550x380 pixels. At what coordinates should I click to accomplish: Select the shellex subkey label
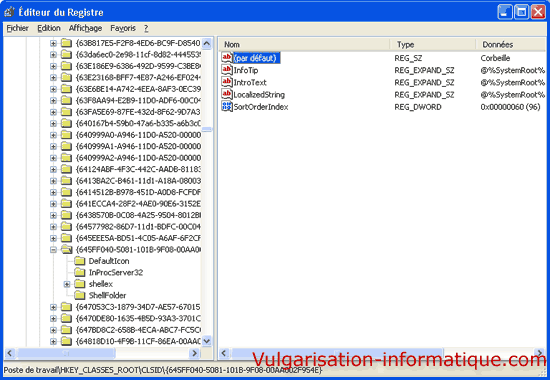click(101, 284)
